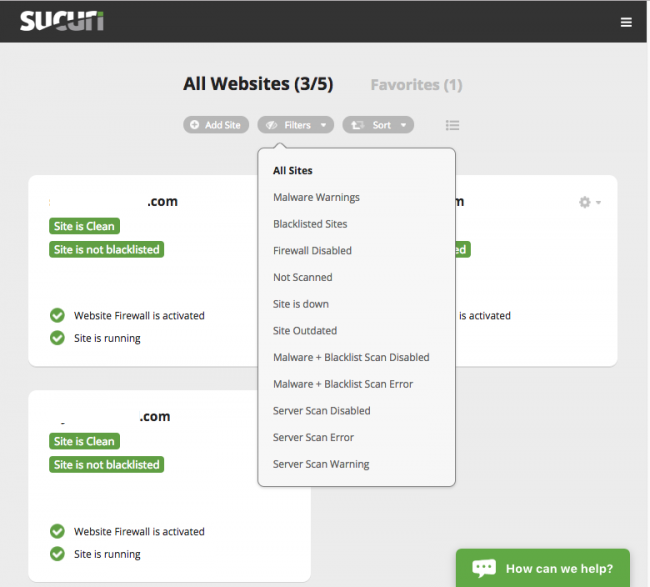This screenshot has height=587, width=650.
Task: Click lower card Site is not blacklisted badge
Action: (x=107, y=464)
